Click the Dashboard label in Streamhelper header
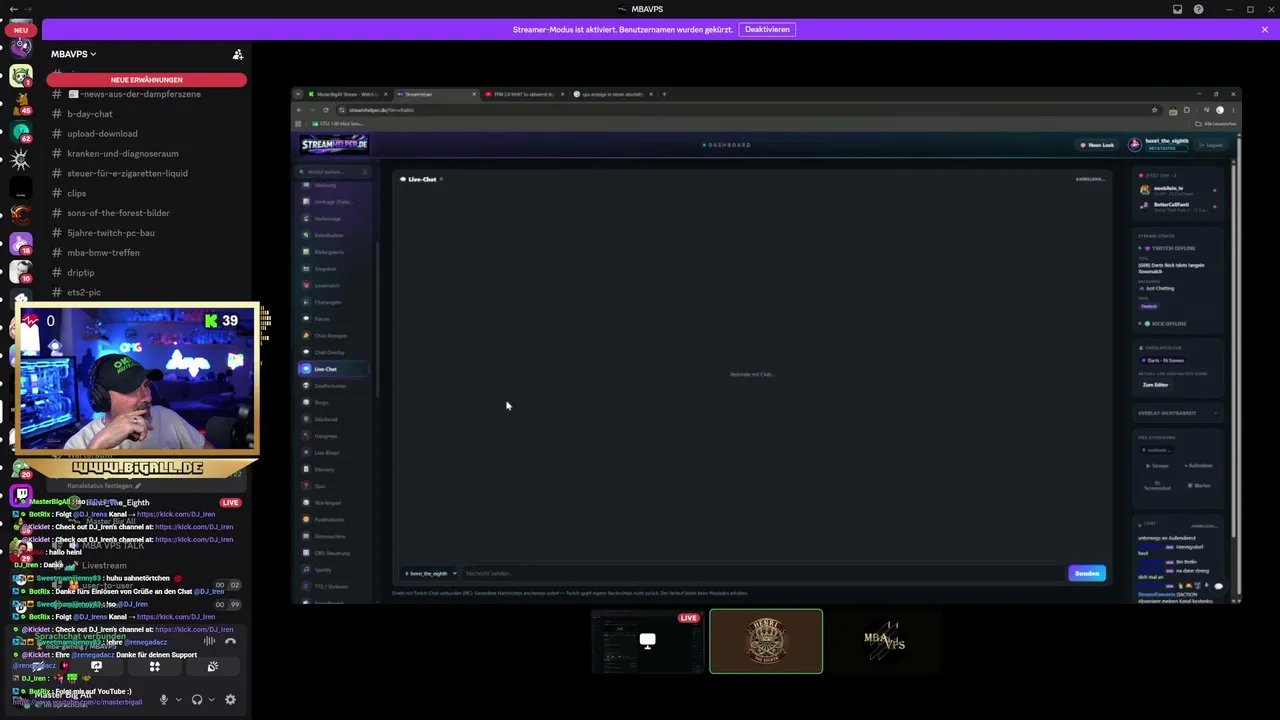The width and height of the screenshot is (1280, 720). pyautogui.click(x=727, y=145)
